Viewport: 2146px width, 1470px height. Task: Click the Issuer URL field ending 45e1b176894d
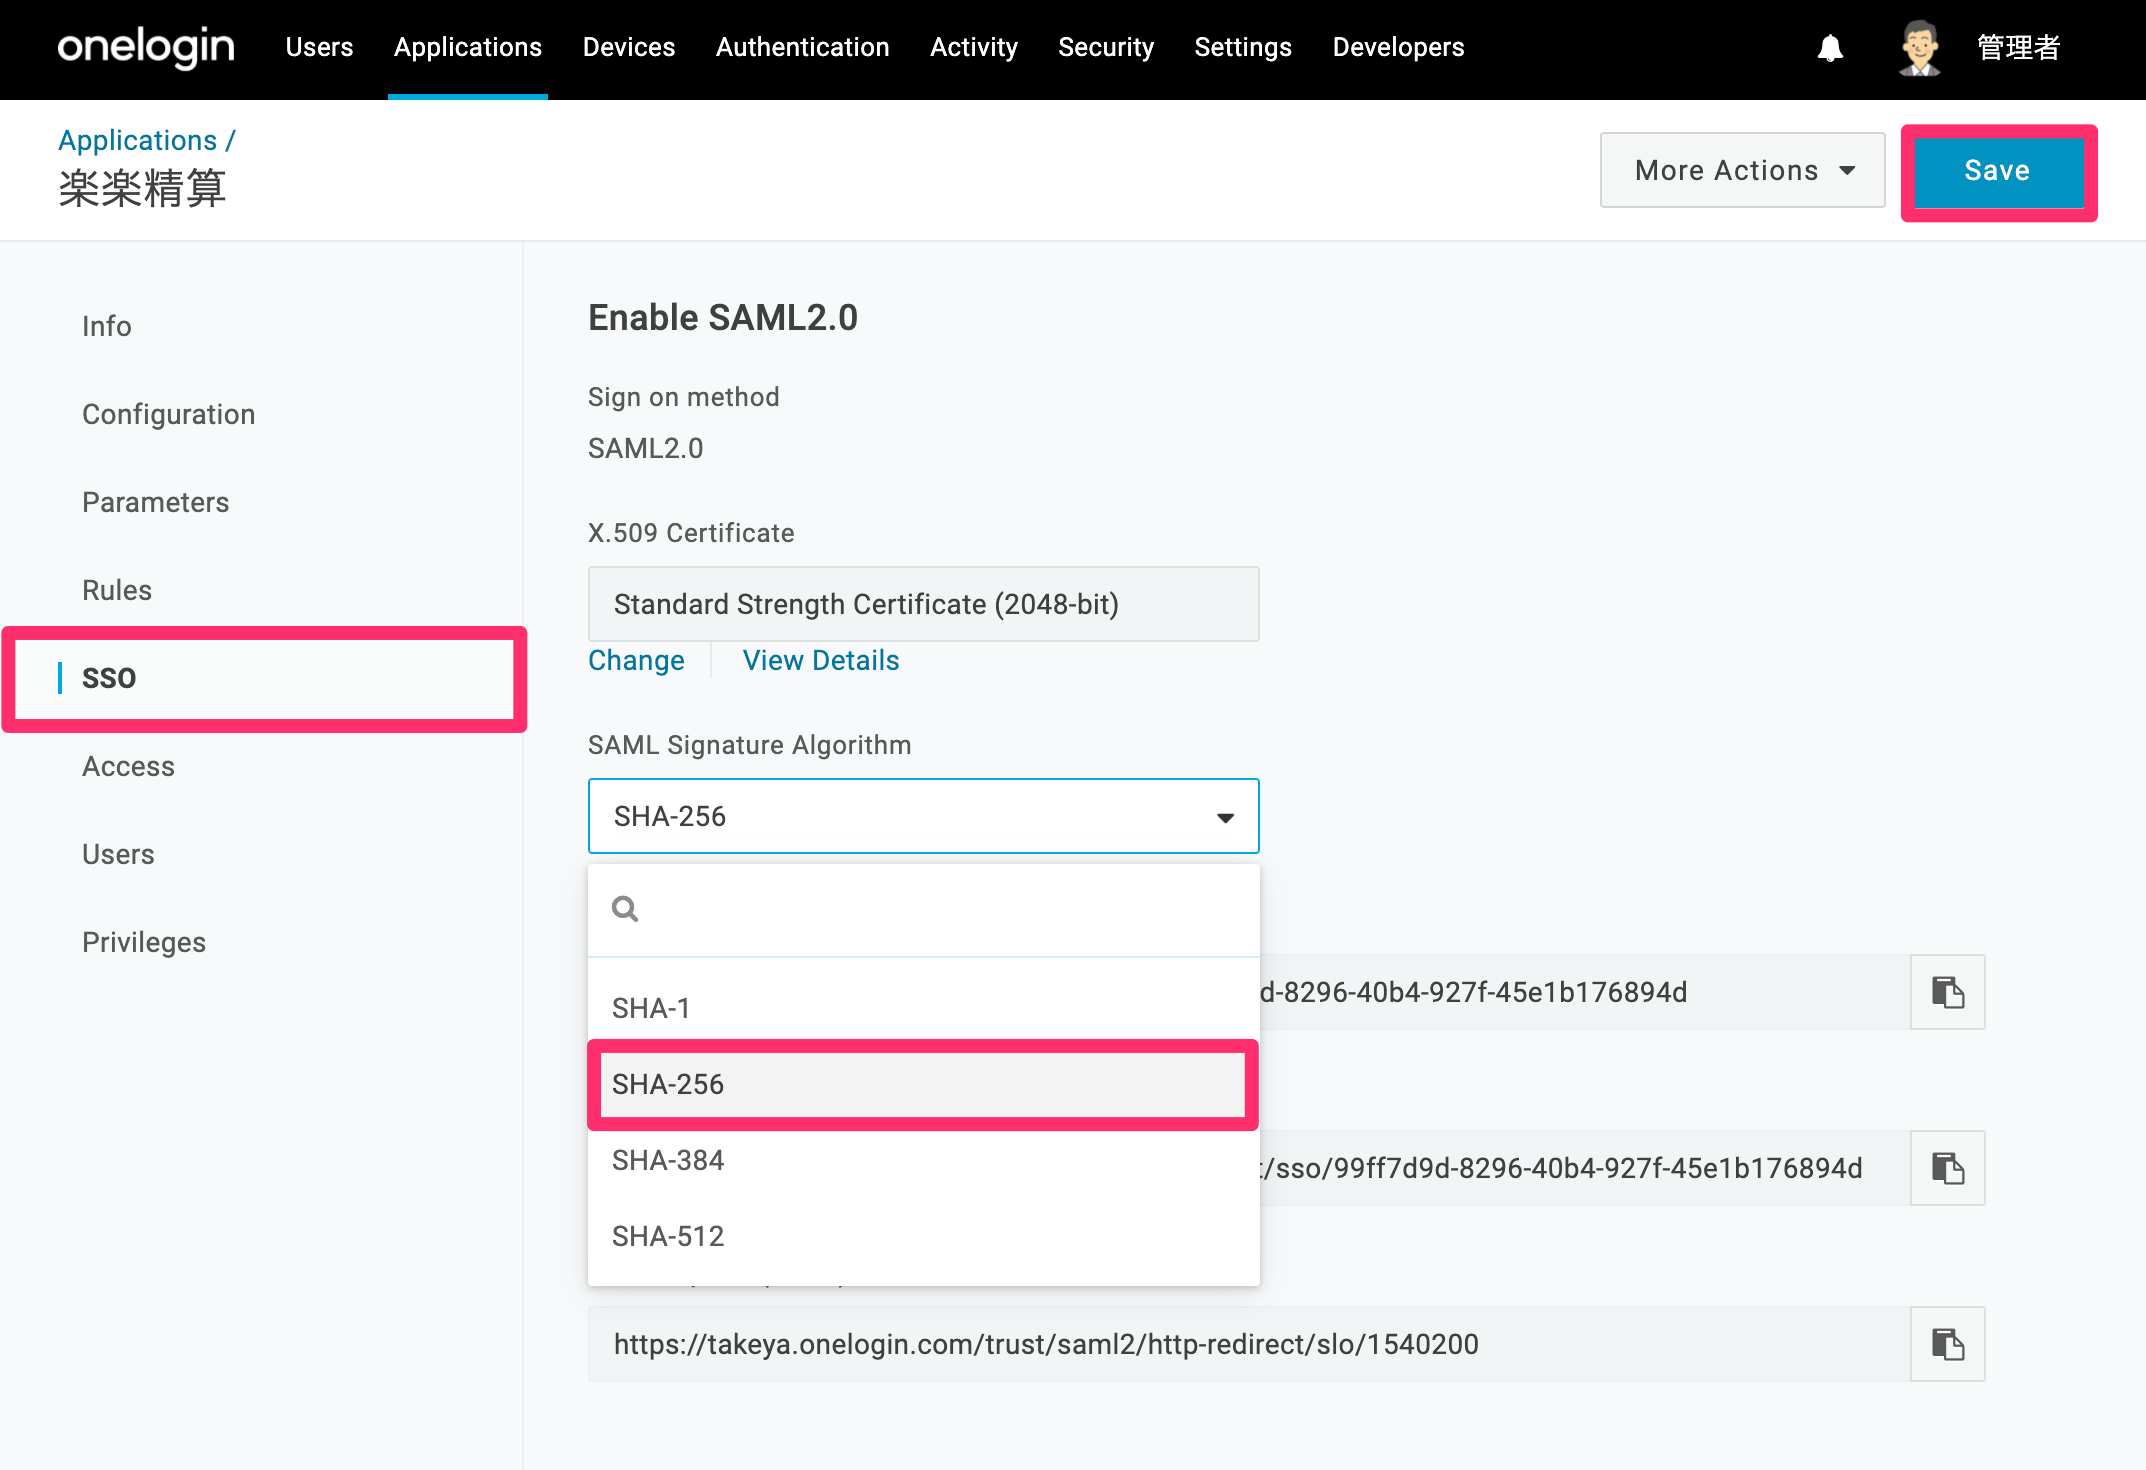[x=1585, y=992]
